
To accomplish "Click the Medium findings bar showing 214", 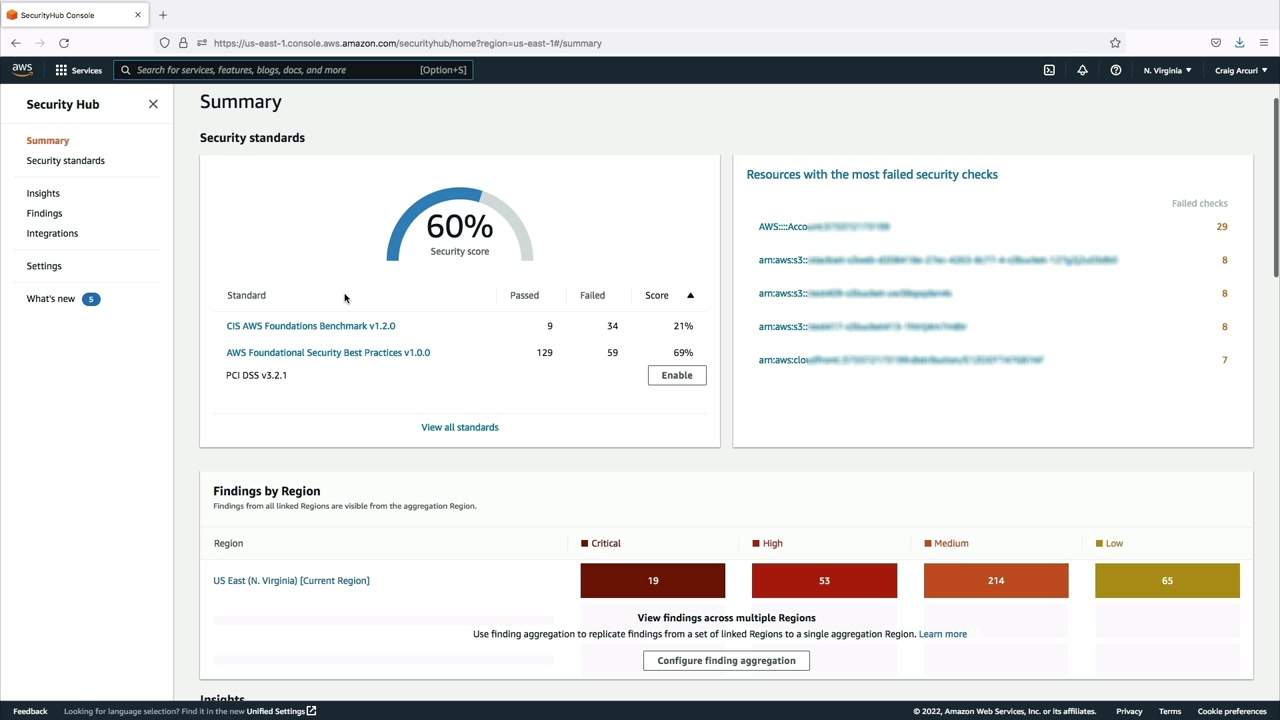I will click(x=996, y=581).
